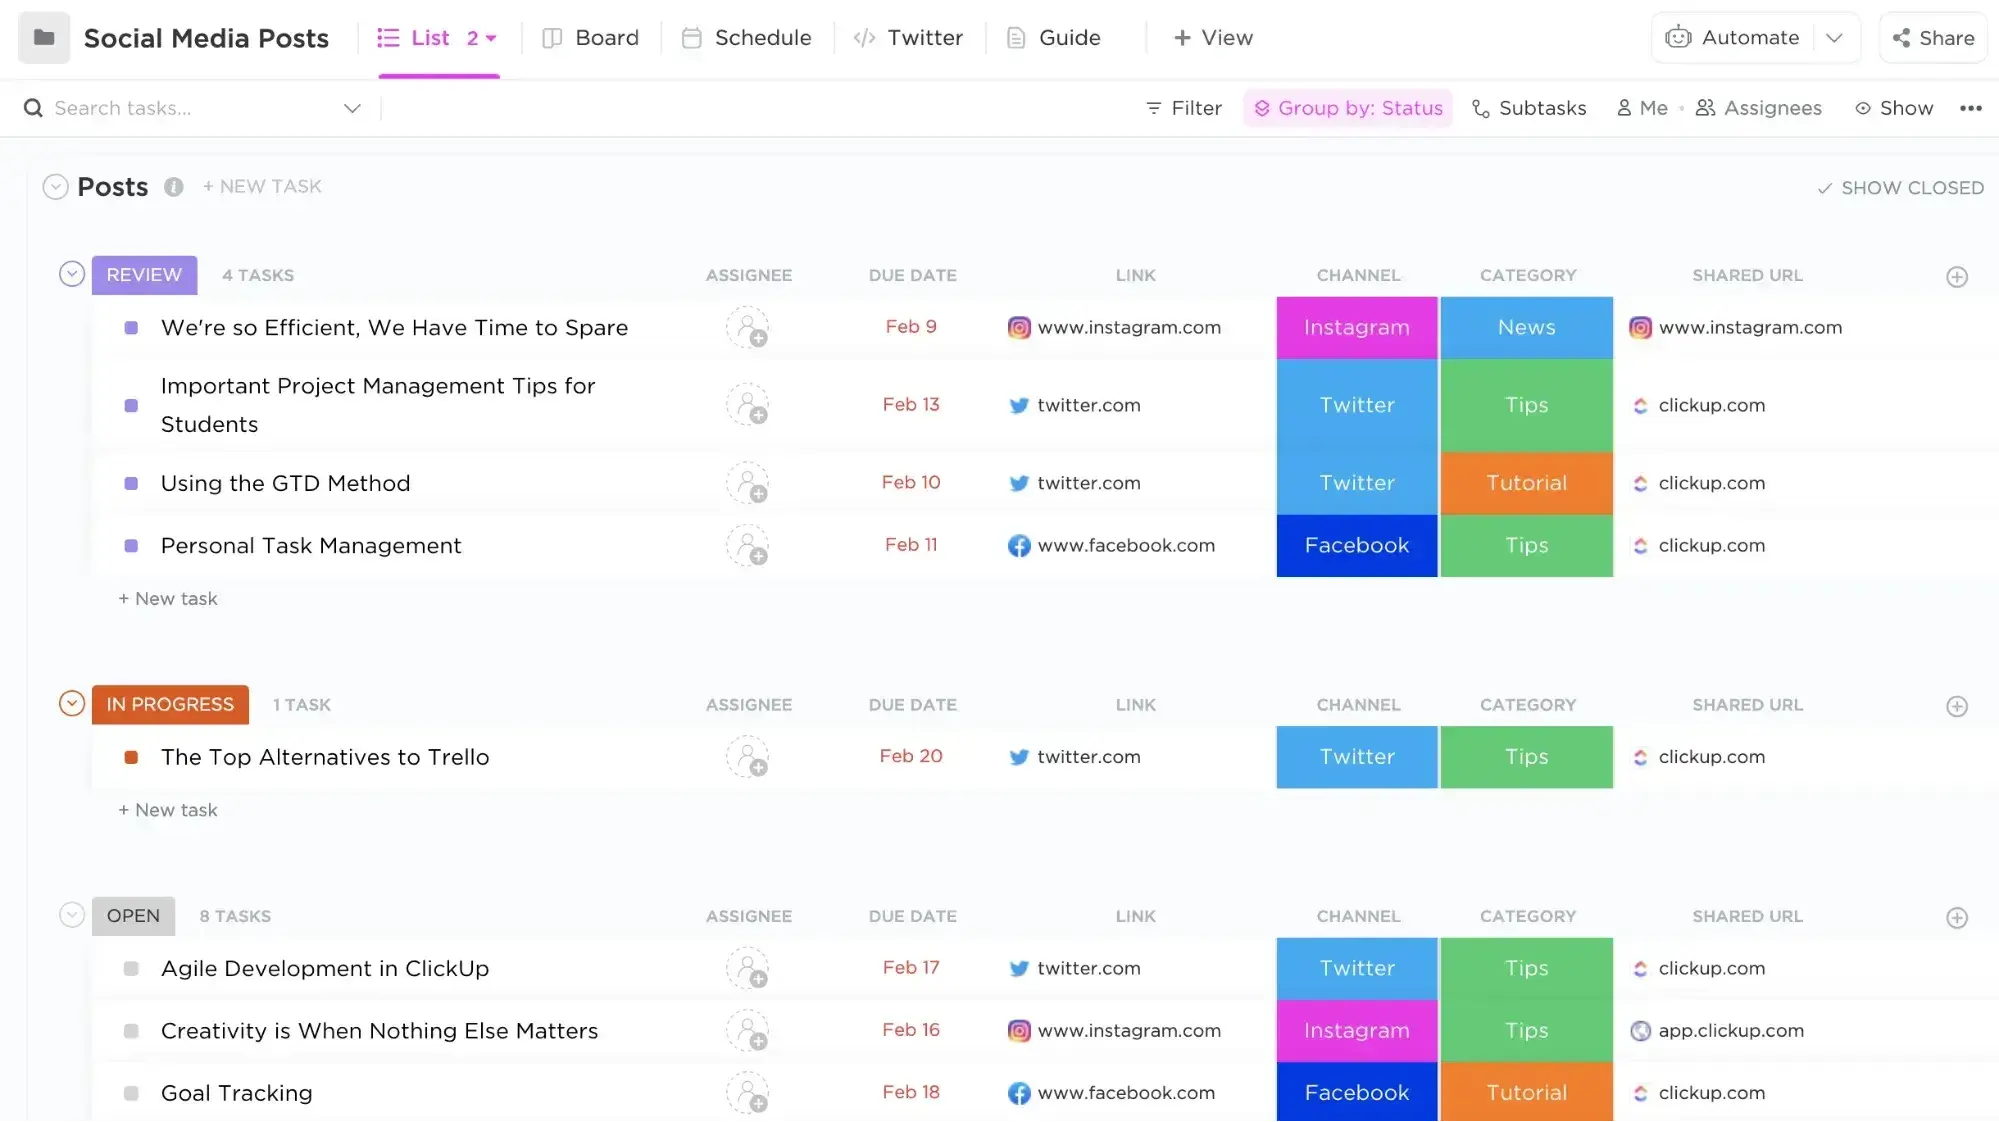Click the Instagram channel color swatch
Image resolution: width=1999 pixels, height=1122 pixels.
(x=1356, y=328)
